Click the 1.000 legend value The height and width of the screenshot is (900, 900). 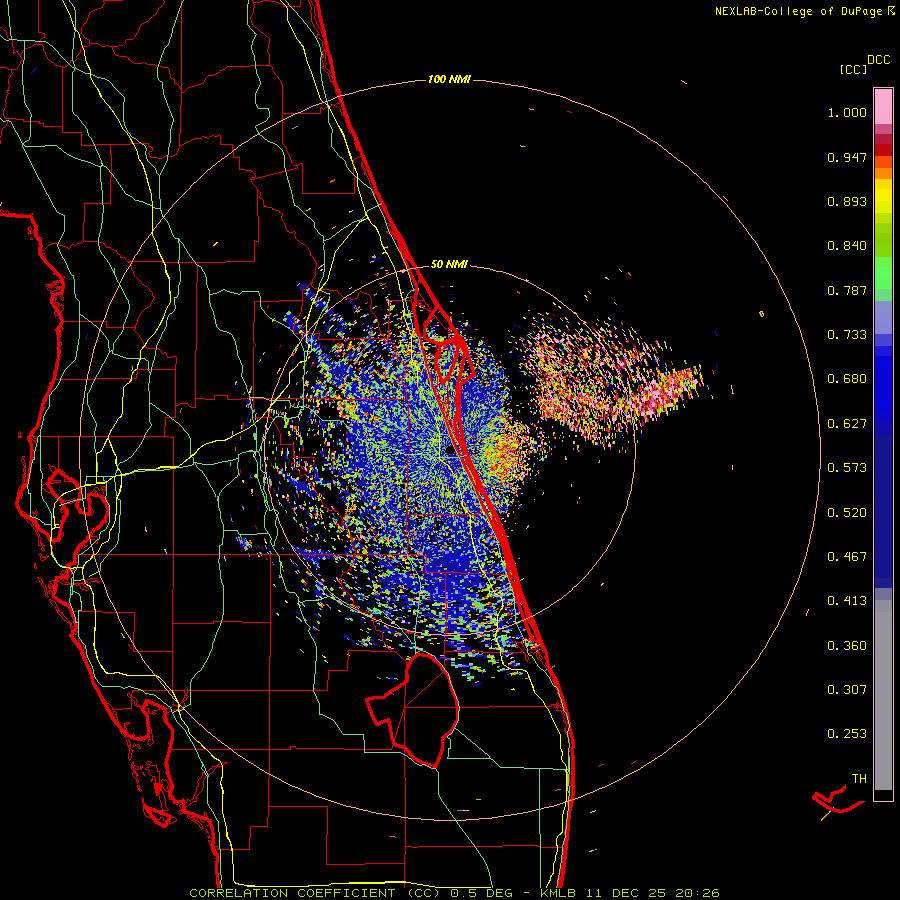[x=847, y=112]
